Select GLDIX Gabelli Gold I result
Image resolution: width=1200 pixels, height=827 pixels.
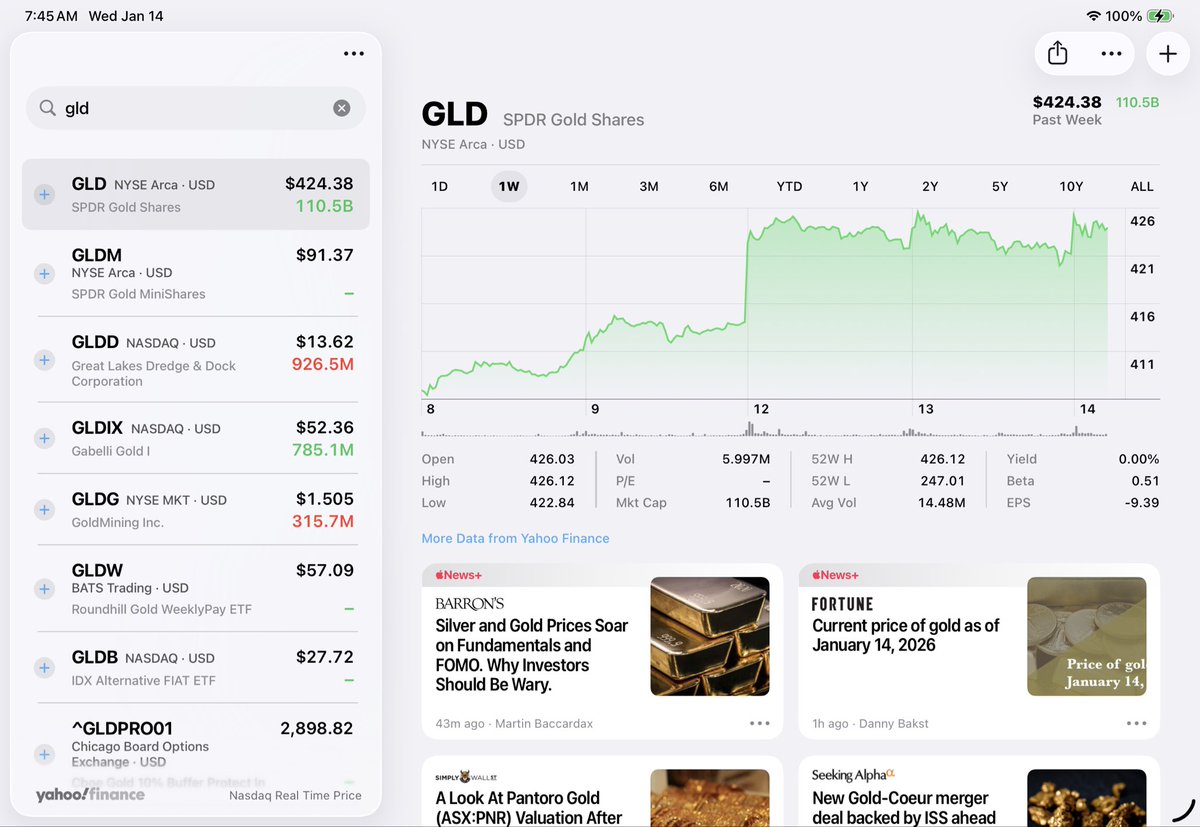[x=195, y=438]
